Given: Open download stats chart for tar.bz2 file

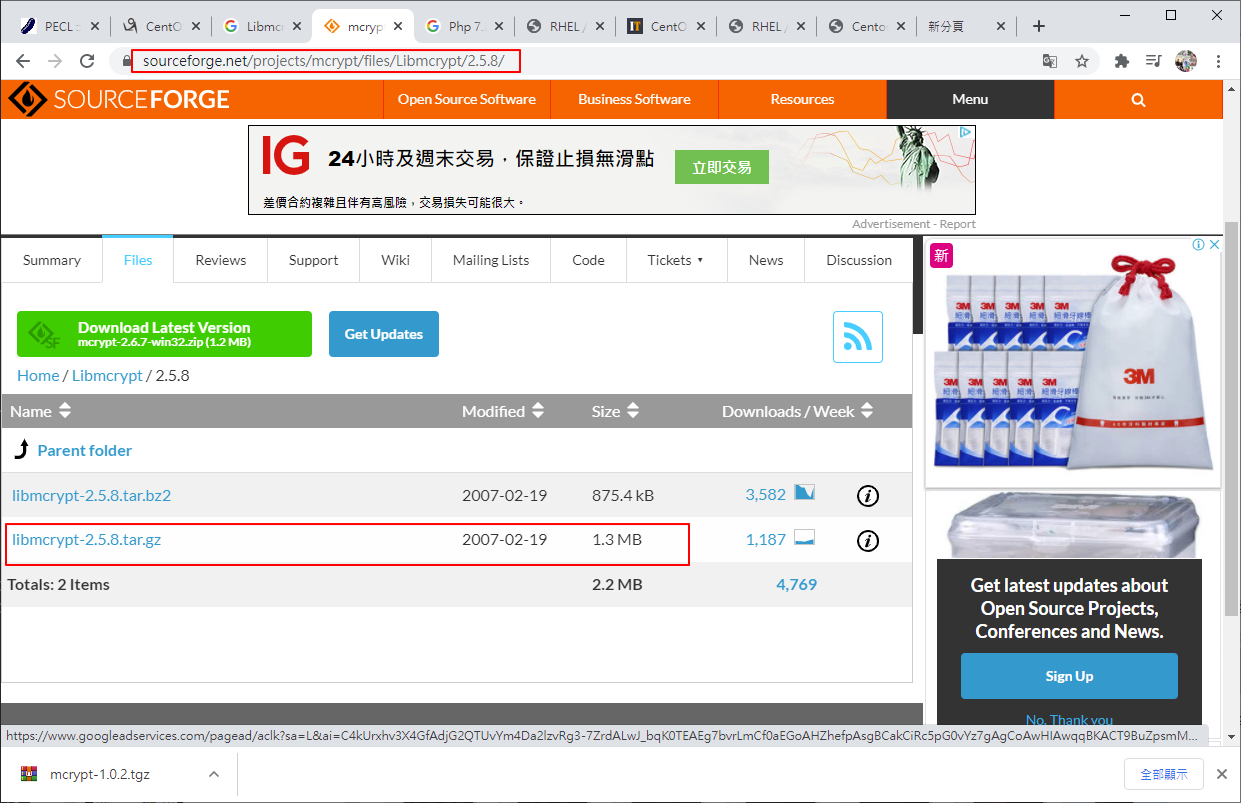Looking at the screenshot, I should tap(804, 492).
